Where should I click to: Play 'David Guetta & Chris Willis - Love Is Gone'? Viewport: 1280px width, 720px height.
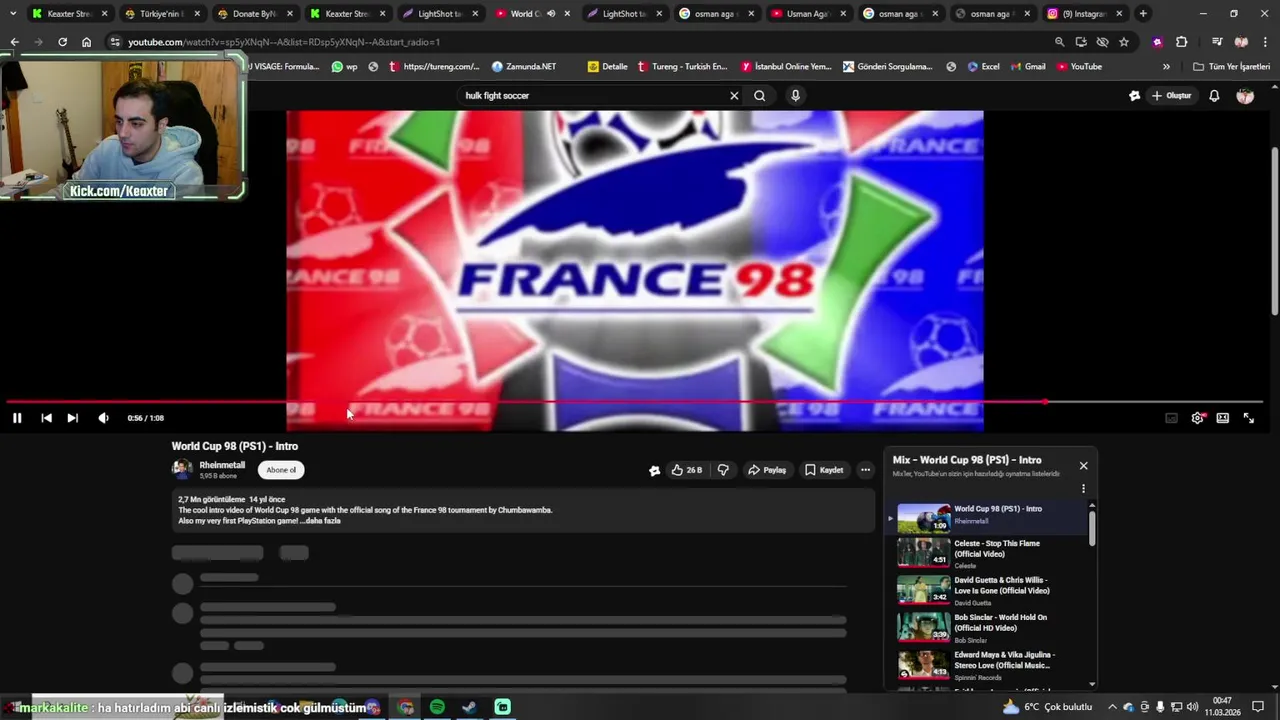(x=985, y=591)
